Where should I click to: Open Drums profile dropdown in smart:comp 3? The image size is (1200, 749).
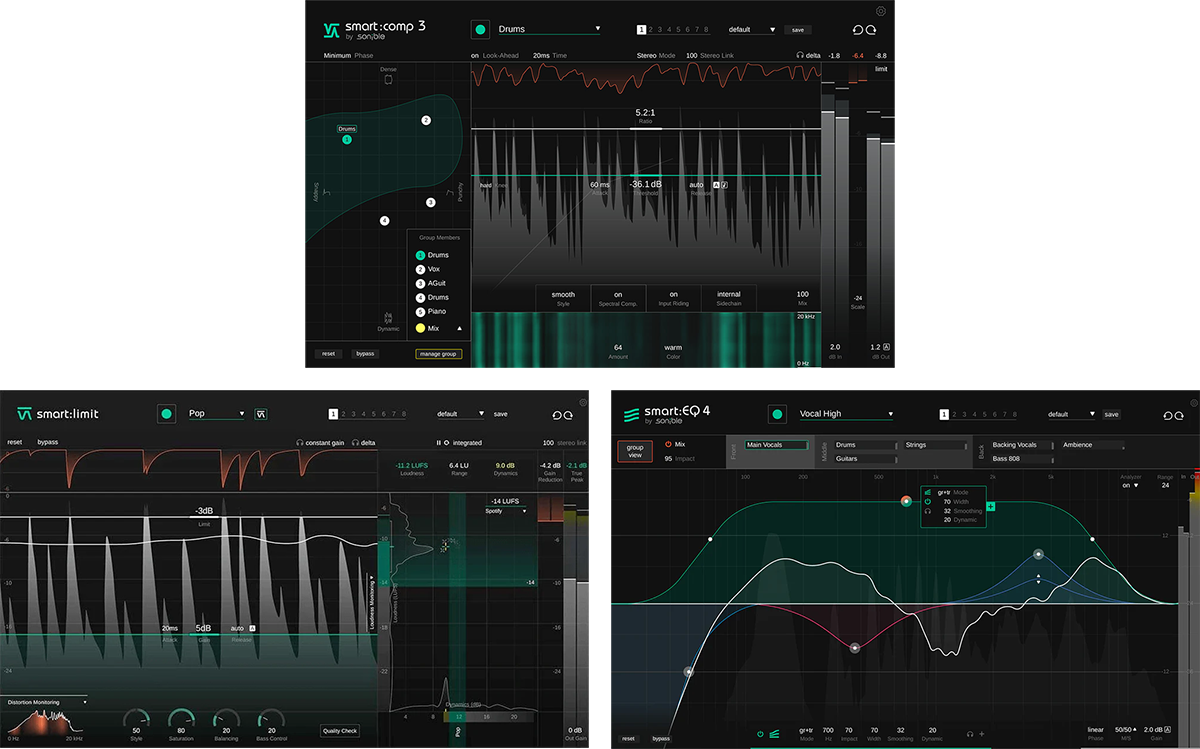549,30
